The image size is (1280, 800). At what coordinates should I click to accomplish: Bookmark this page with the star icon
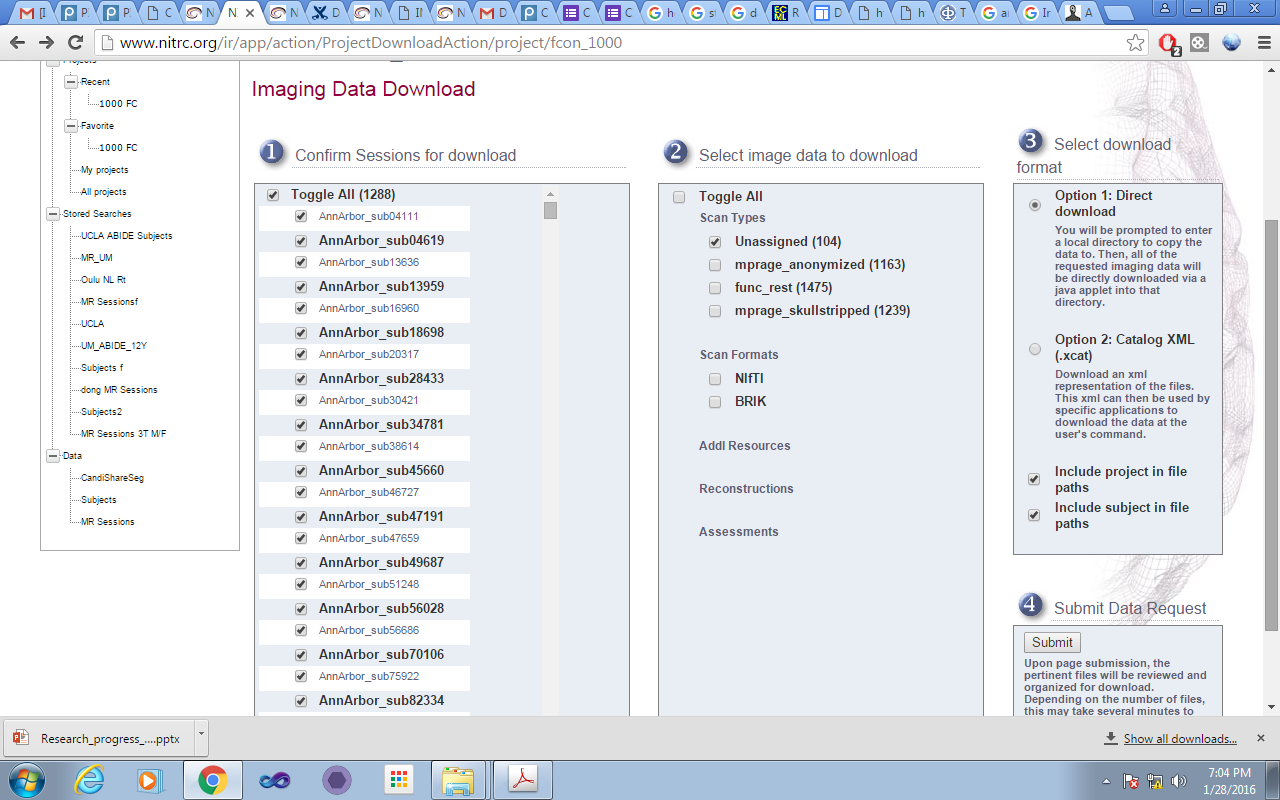click(x=1135, y=43)
